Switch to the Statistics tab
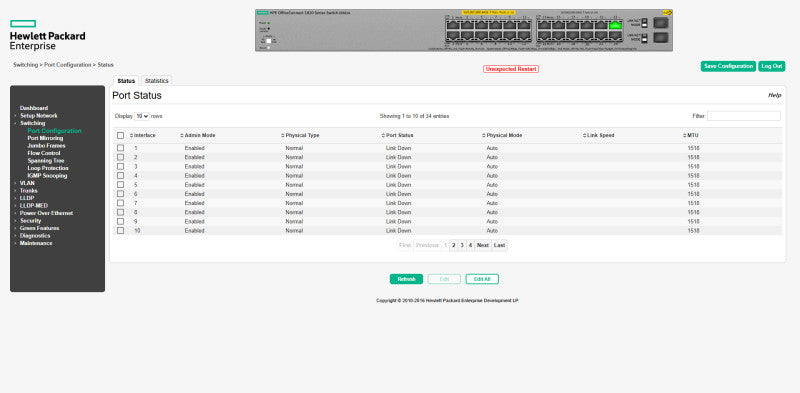Viewport: 800px width, 393px height. pos(157,81)
